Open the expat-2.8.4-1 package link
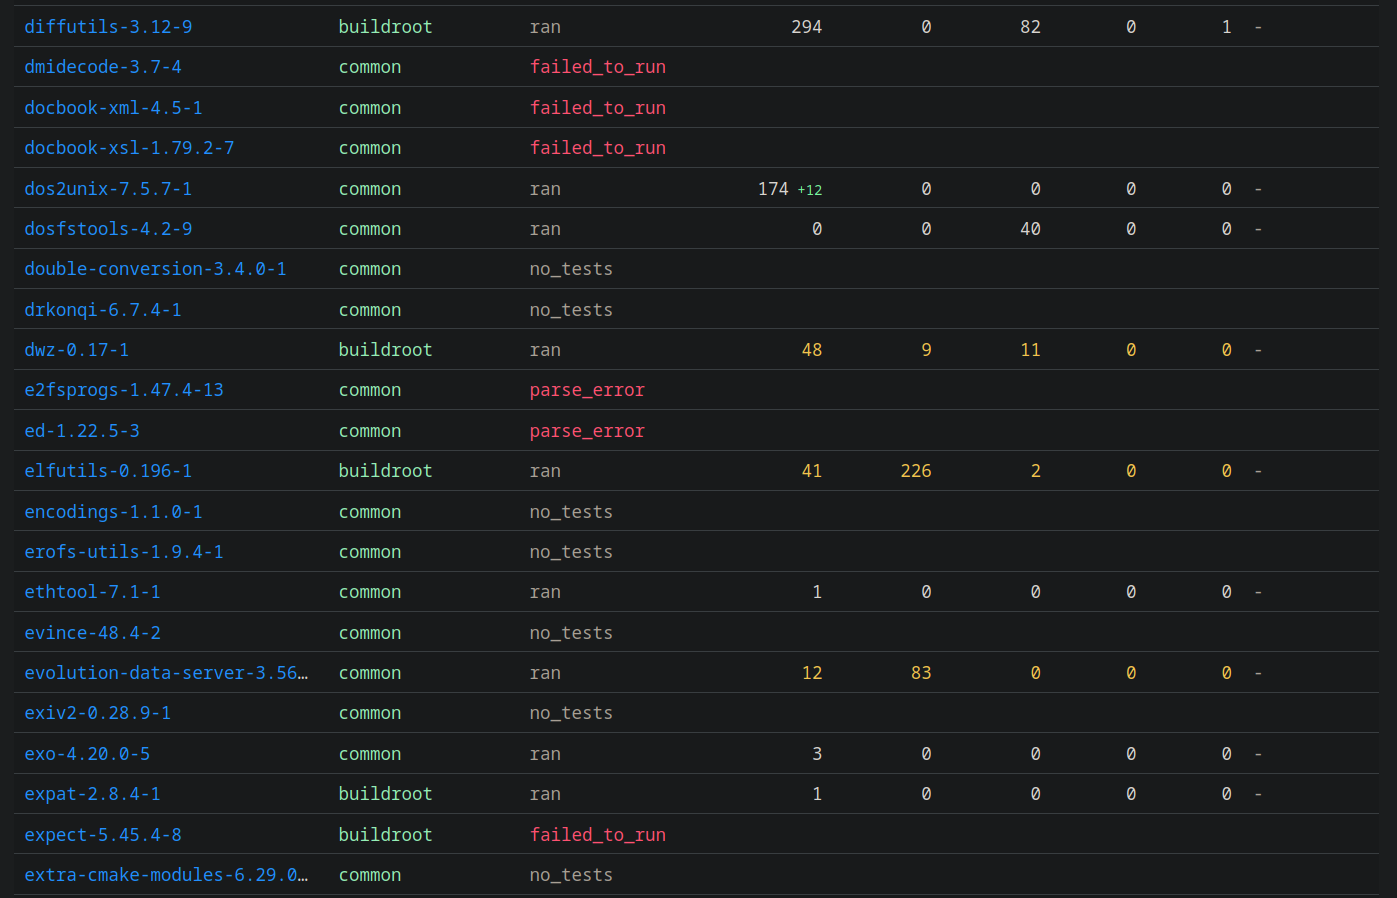This screenshot has width=1397, height=898. (x=92, y=794)
